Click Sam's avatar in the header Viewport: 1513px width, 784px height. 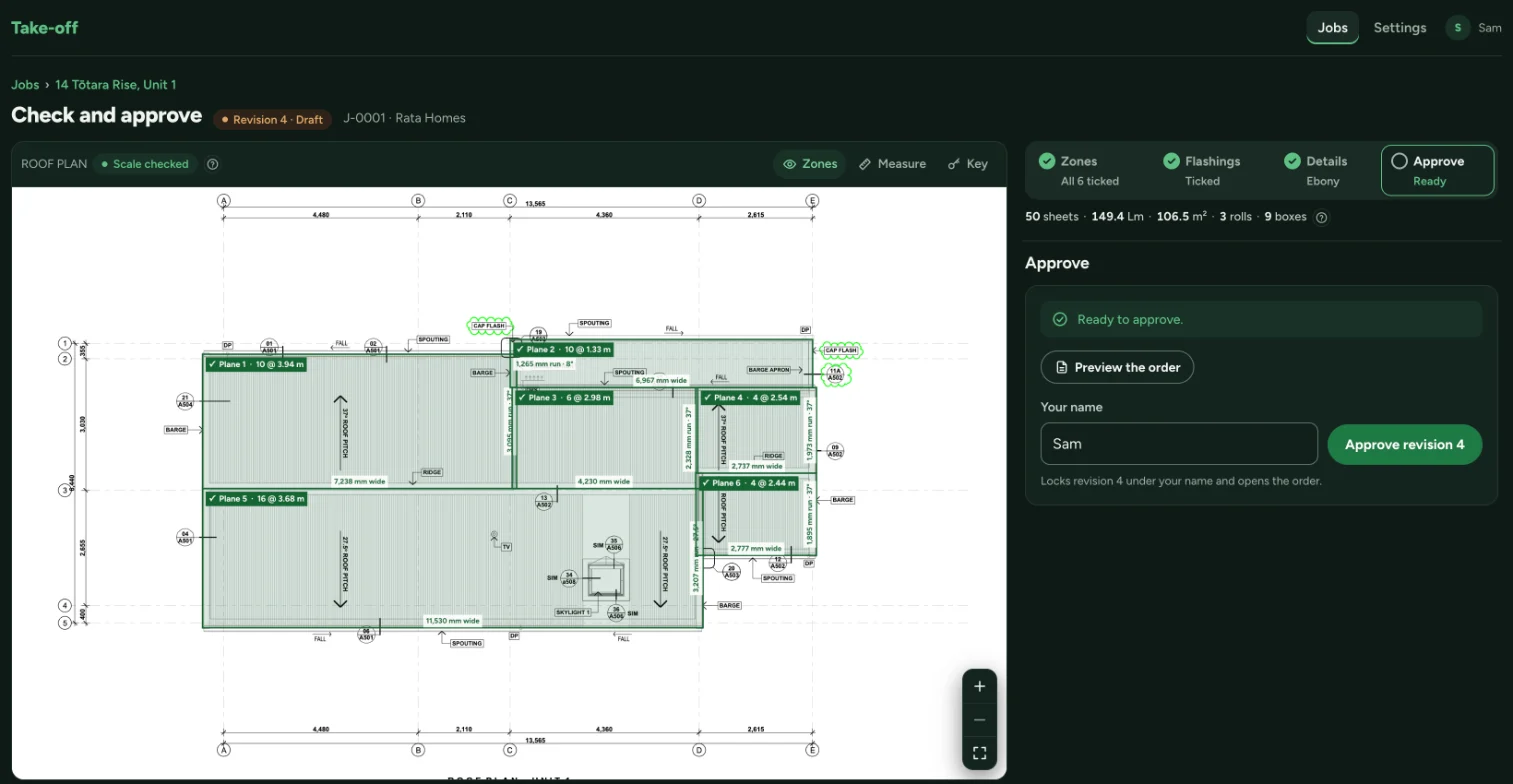tap(1457, 28)
